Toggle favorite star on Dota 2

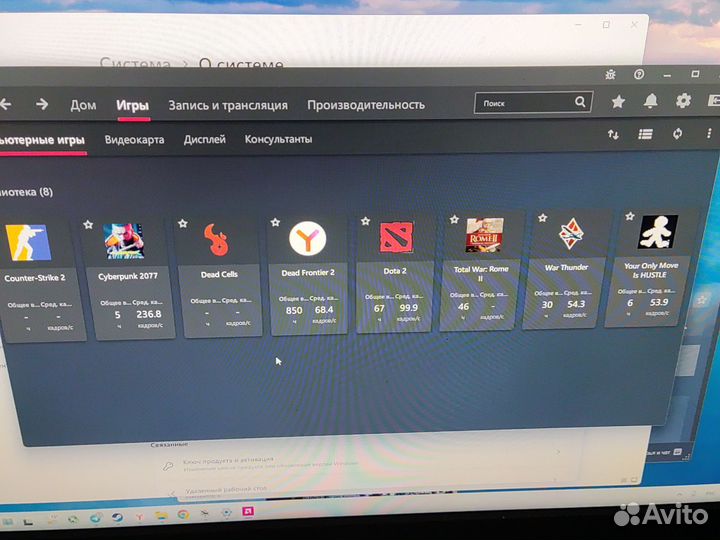tap(365, 220)
